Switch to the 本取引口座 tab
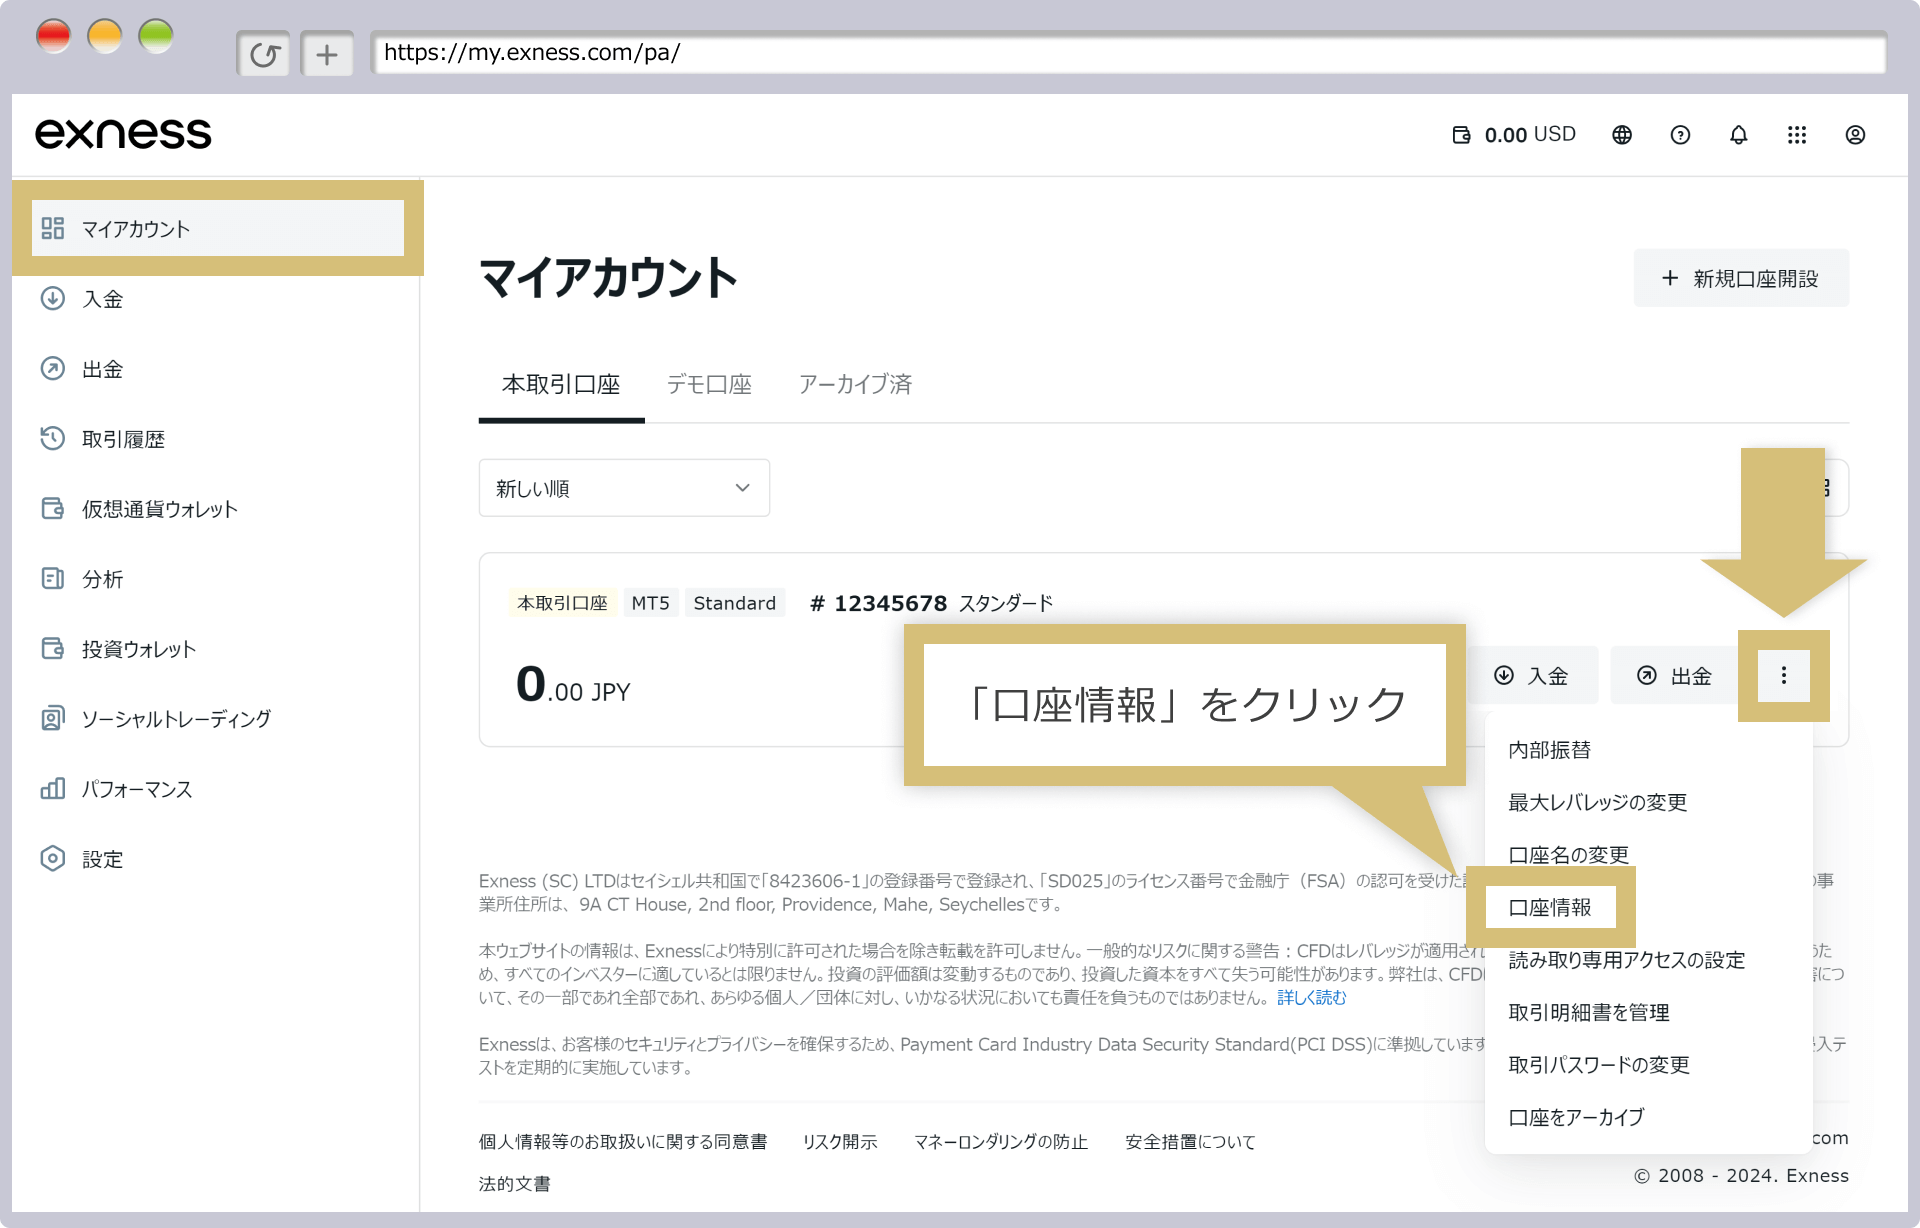 (561, 385)
